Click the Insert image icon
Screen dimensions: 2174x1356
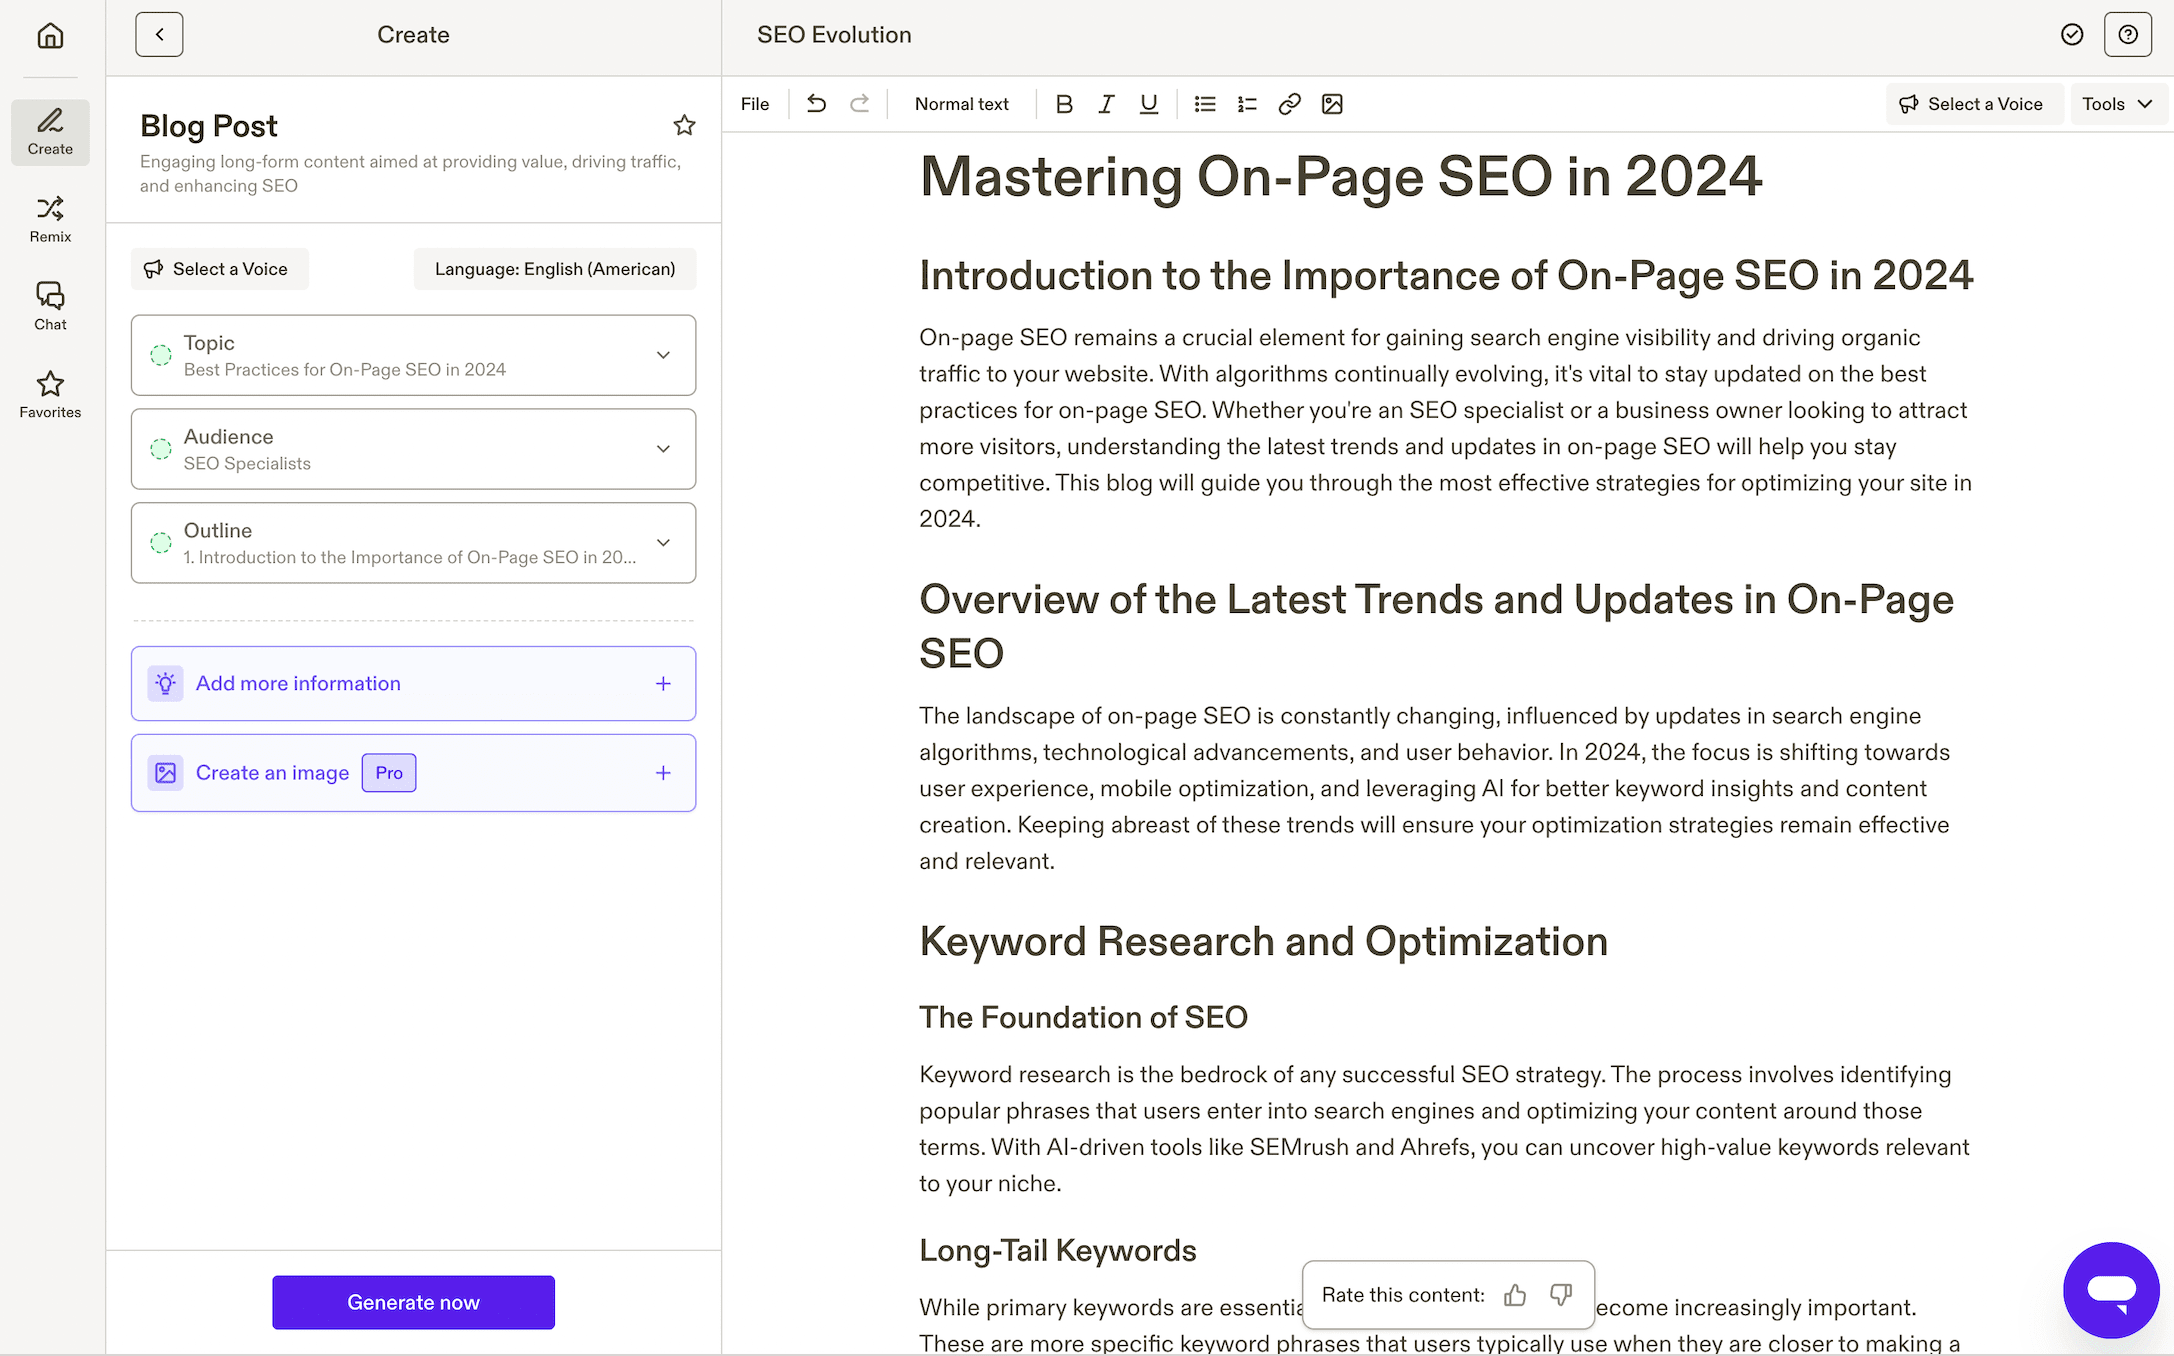coord(1332,103)
